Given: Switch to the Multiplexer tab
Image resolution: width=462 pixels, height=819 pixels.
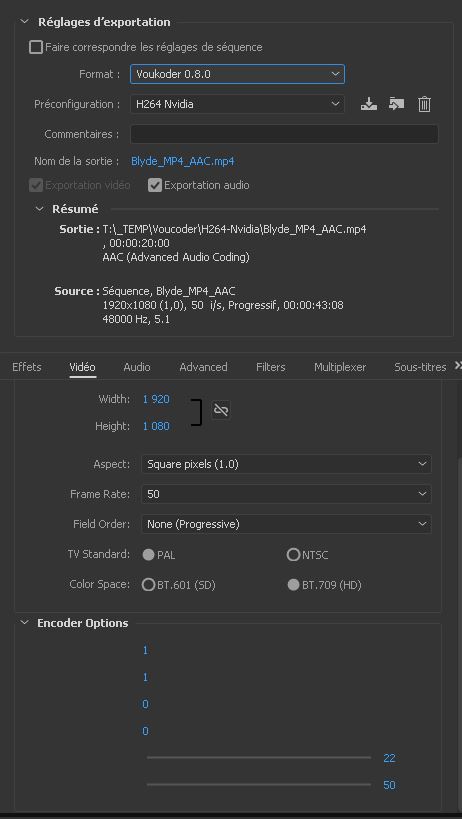Looking at the screenshot, I should (340, 367).
